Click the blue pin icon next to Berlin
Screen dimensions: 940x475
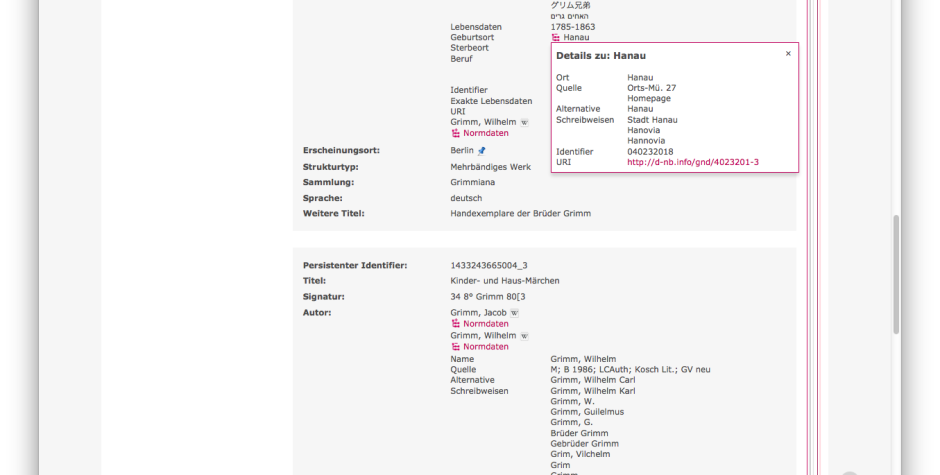point(481,151)
